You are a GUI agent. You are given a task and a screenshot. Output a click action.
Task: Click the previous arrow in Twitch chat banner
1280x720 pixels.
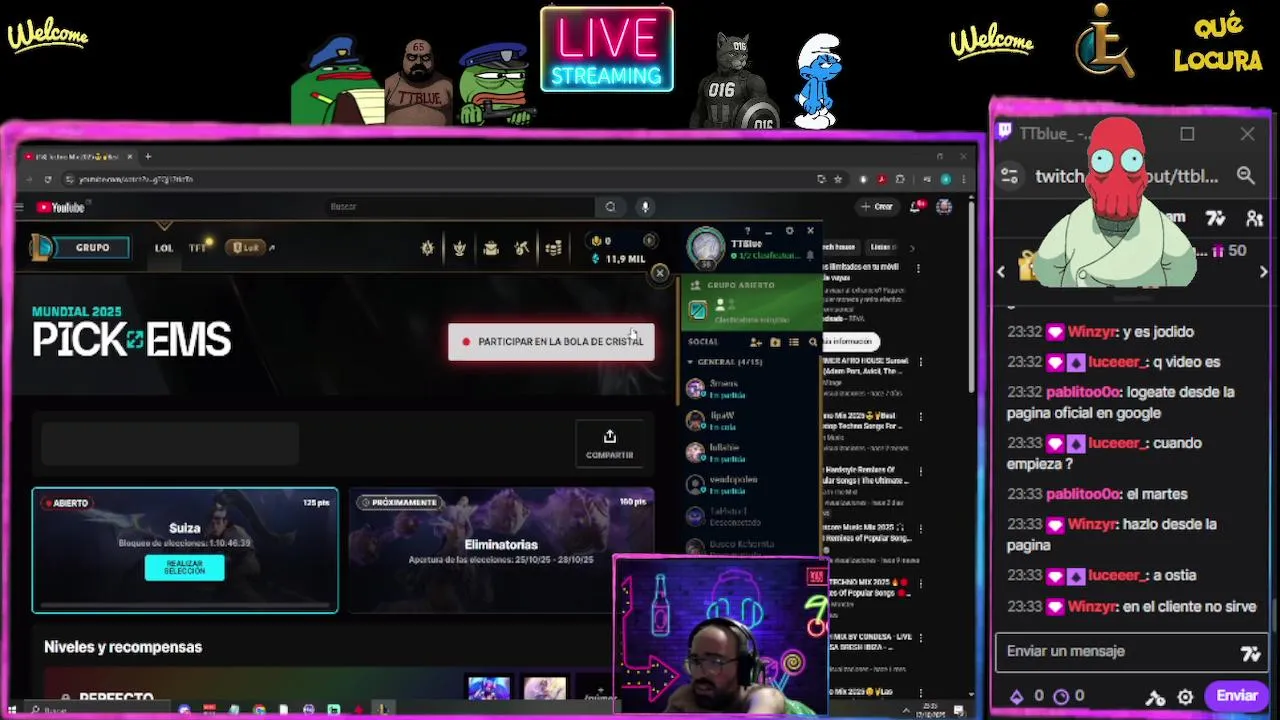1001,272
